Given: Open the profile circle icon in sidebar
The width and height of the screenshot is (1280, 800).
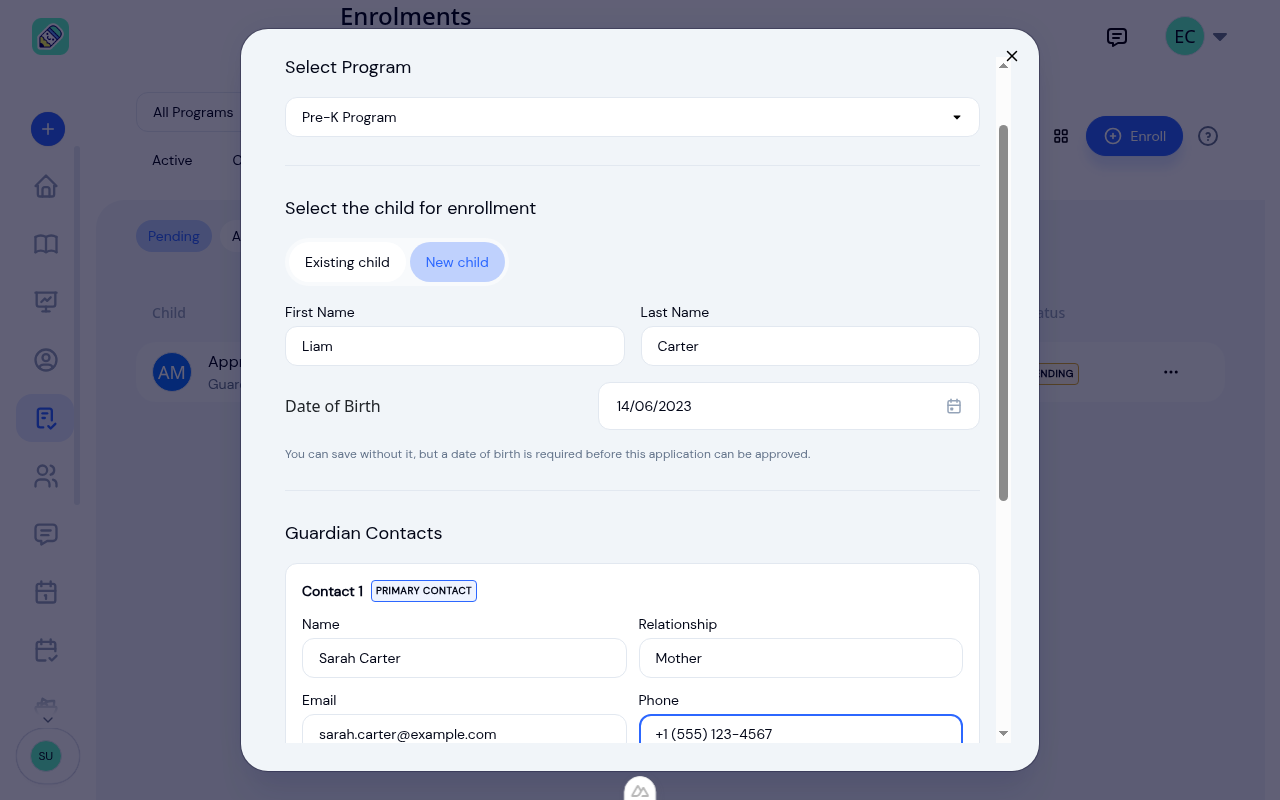Looking at the screenshot, I should (x=46, y=360).
